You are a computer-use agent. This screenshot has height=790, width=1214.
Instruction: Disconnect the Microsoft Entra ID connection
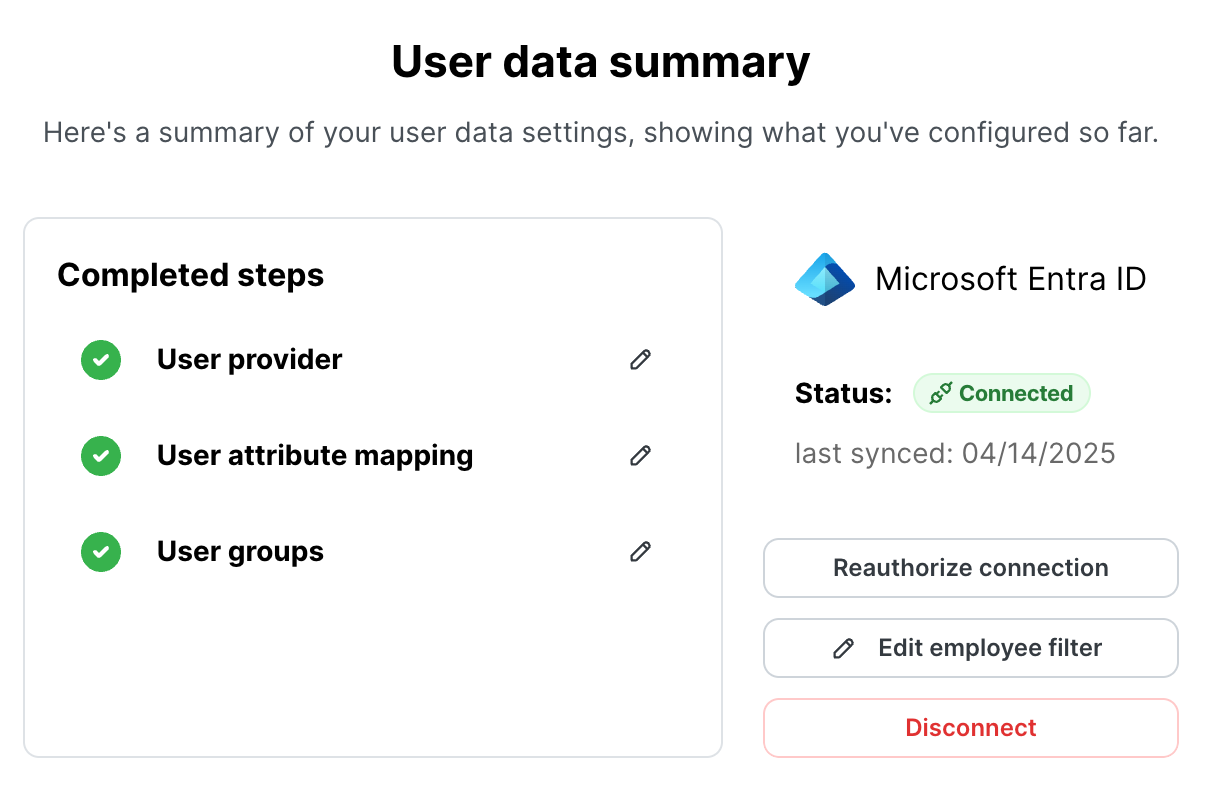pyautogui.click(x=971, y=728)
